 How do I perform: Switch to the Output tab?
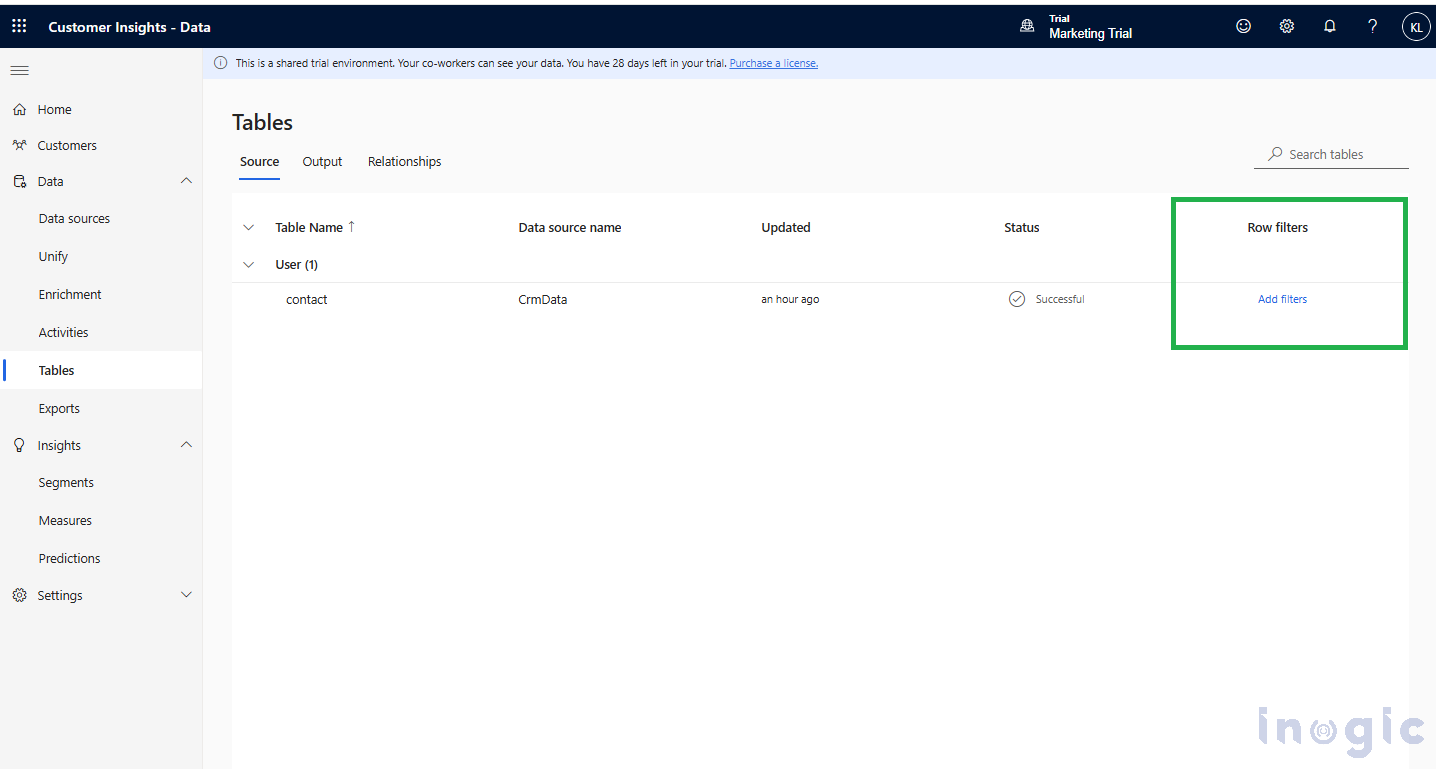322,161
